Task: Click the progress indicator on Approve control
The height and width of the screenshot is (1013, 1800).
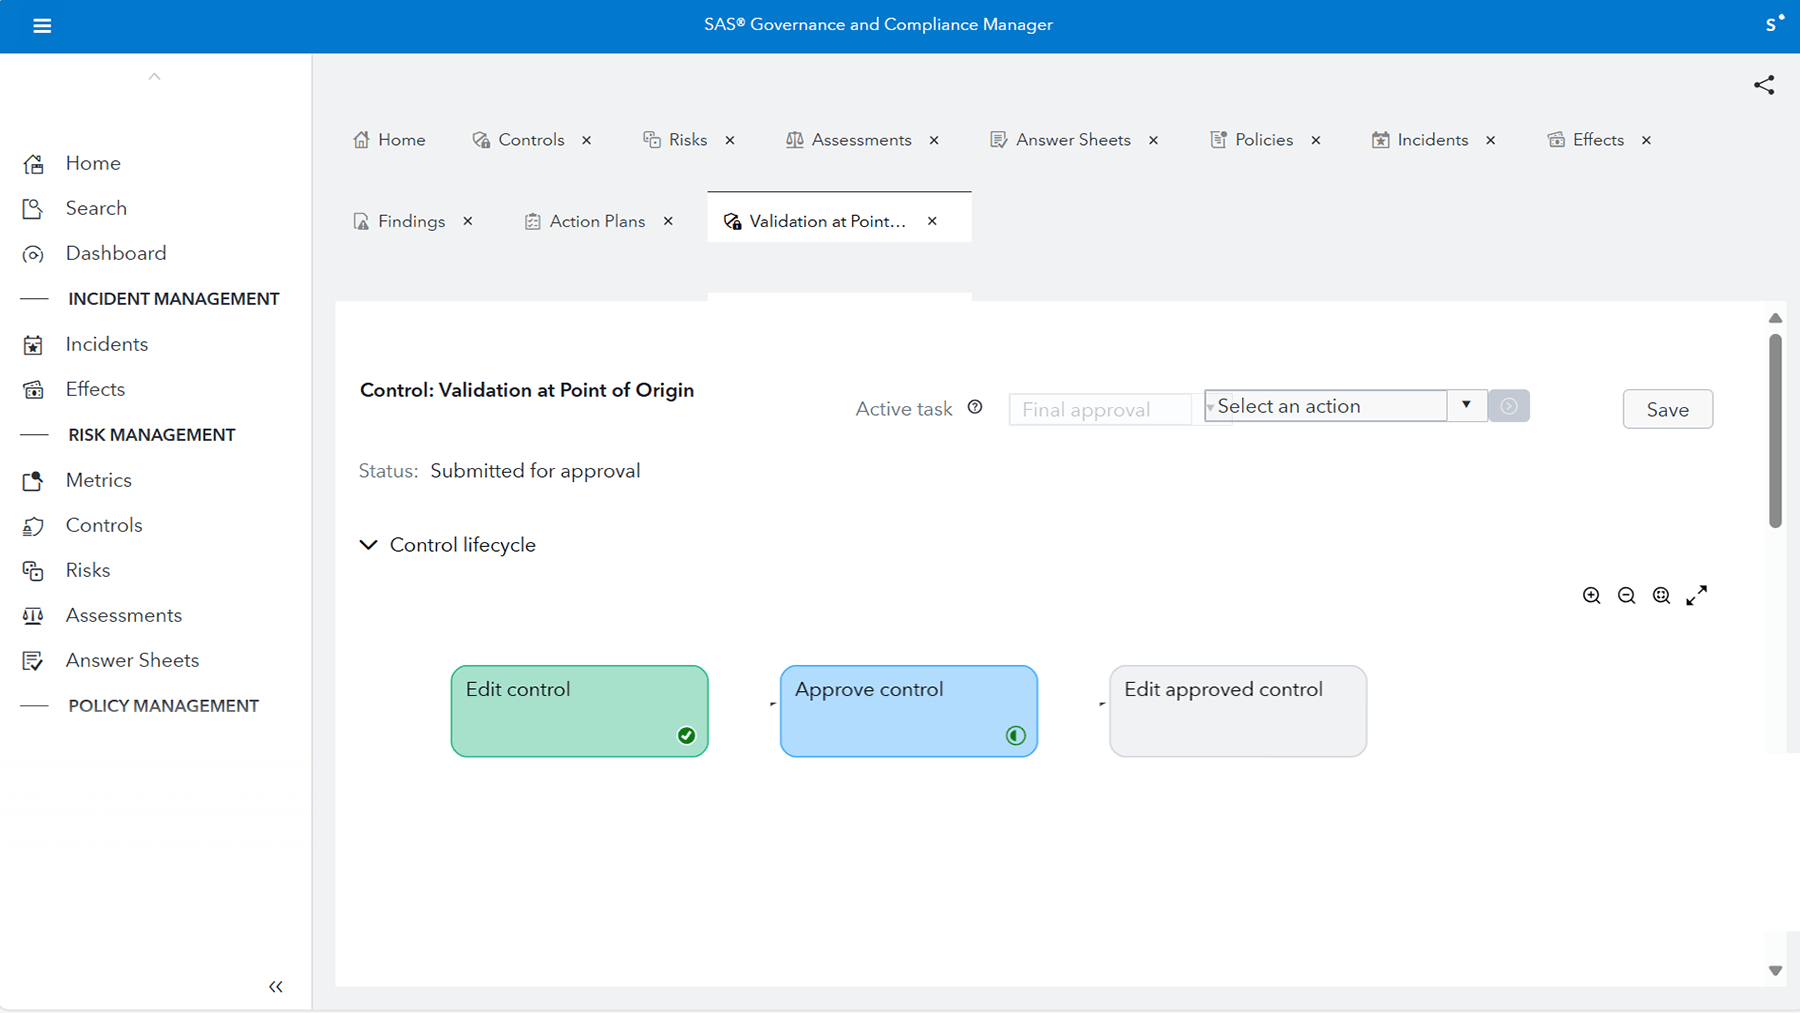Action: click(x=1016, y=735)
